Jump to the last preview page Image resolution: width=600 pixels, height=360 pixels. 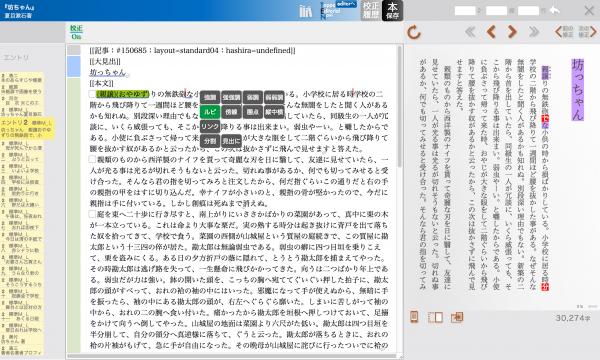(533, 32)
